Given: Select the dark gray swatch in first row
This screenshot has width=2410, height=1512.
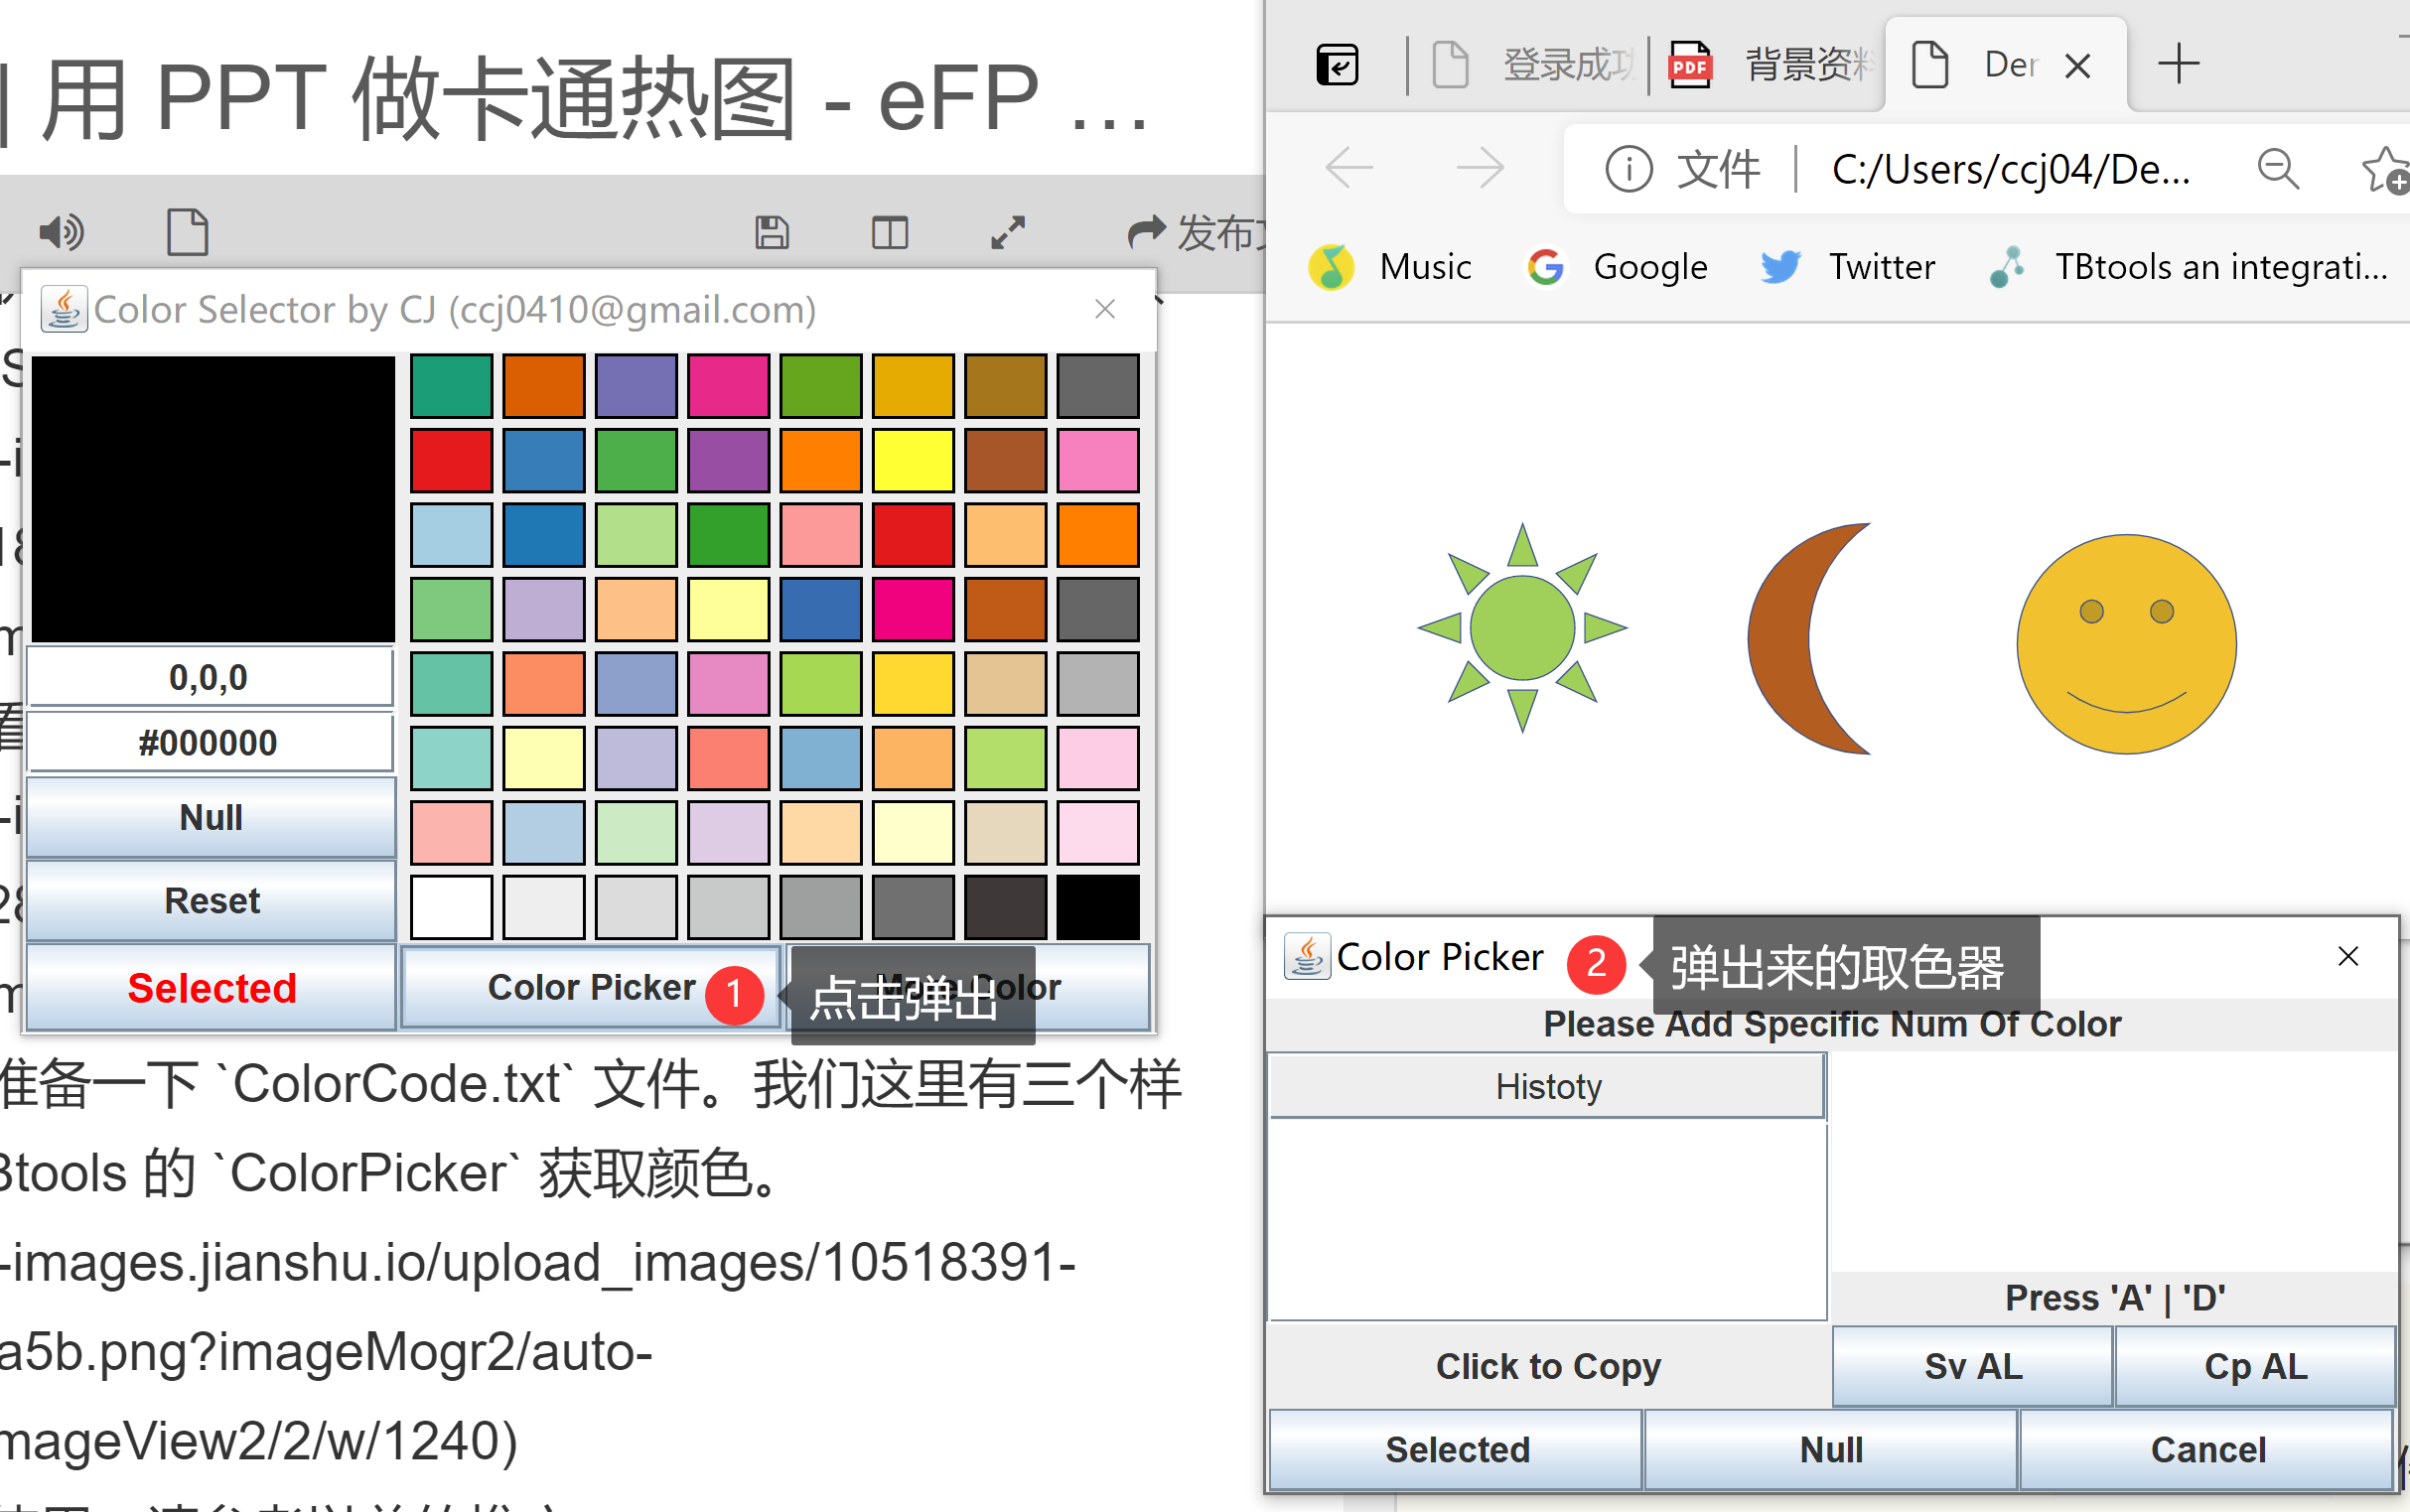Looking at the screenshot, I should 1098,385.
